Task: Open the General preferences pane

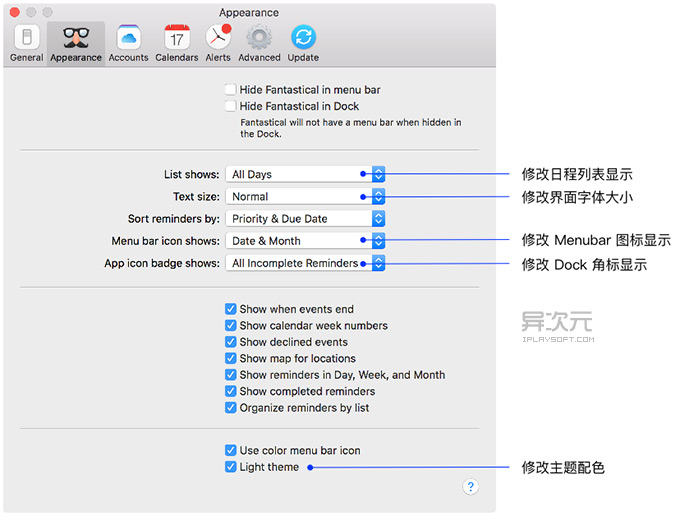Action: pyautogui.click(x=26, y=42)
